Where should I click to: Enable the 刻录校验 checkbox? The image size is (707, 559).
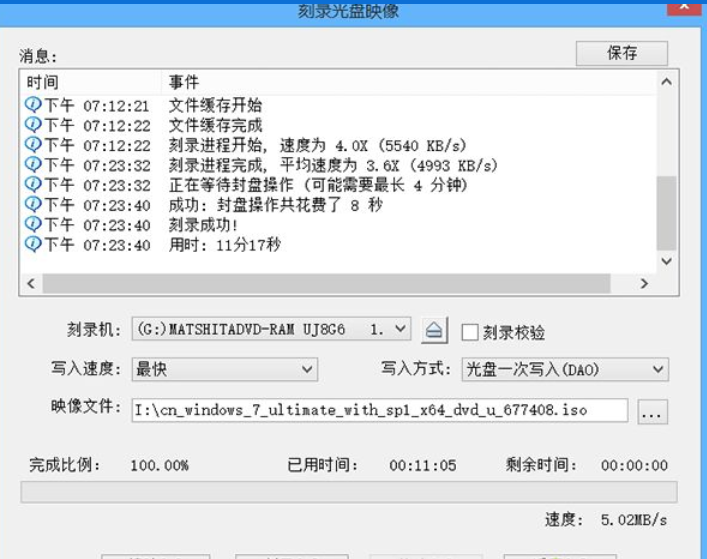pyautogui.click(x=469, y=332)
